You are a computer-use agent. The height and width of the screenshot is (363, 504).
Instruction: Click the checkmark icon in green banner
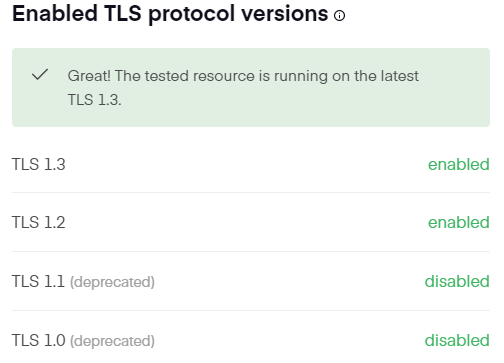(40, 74)
